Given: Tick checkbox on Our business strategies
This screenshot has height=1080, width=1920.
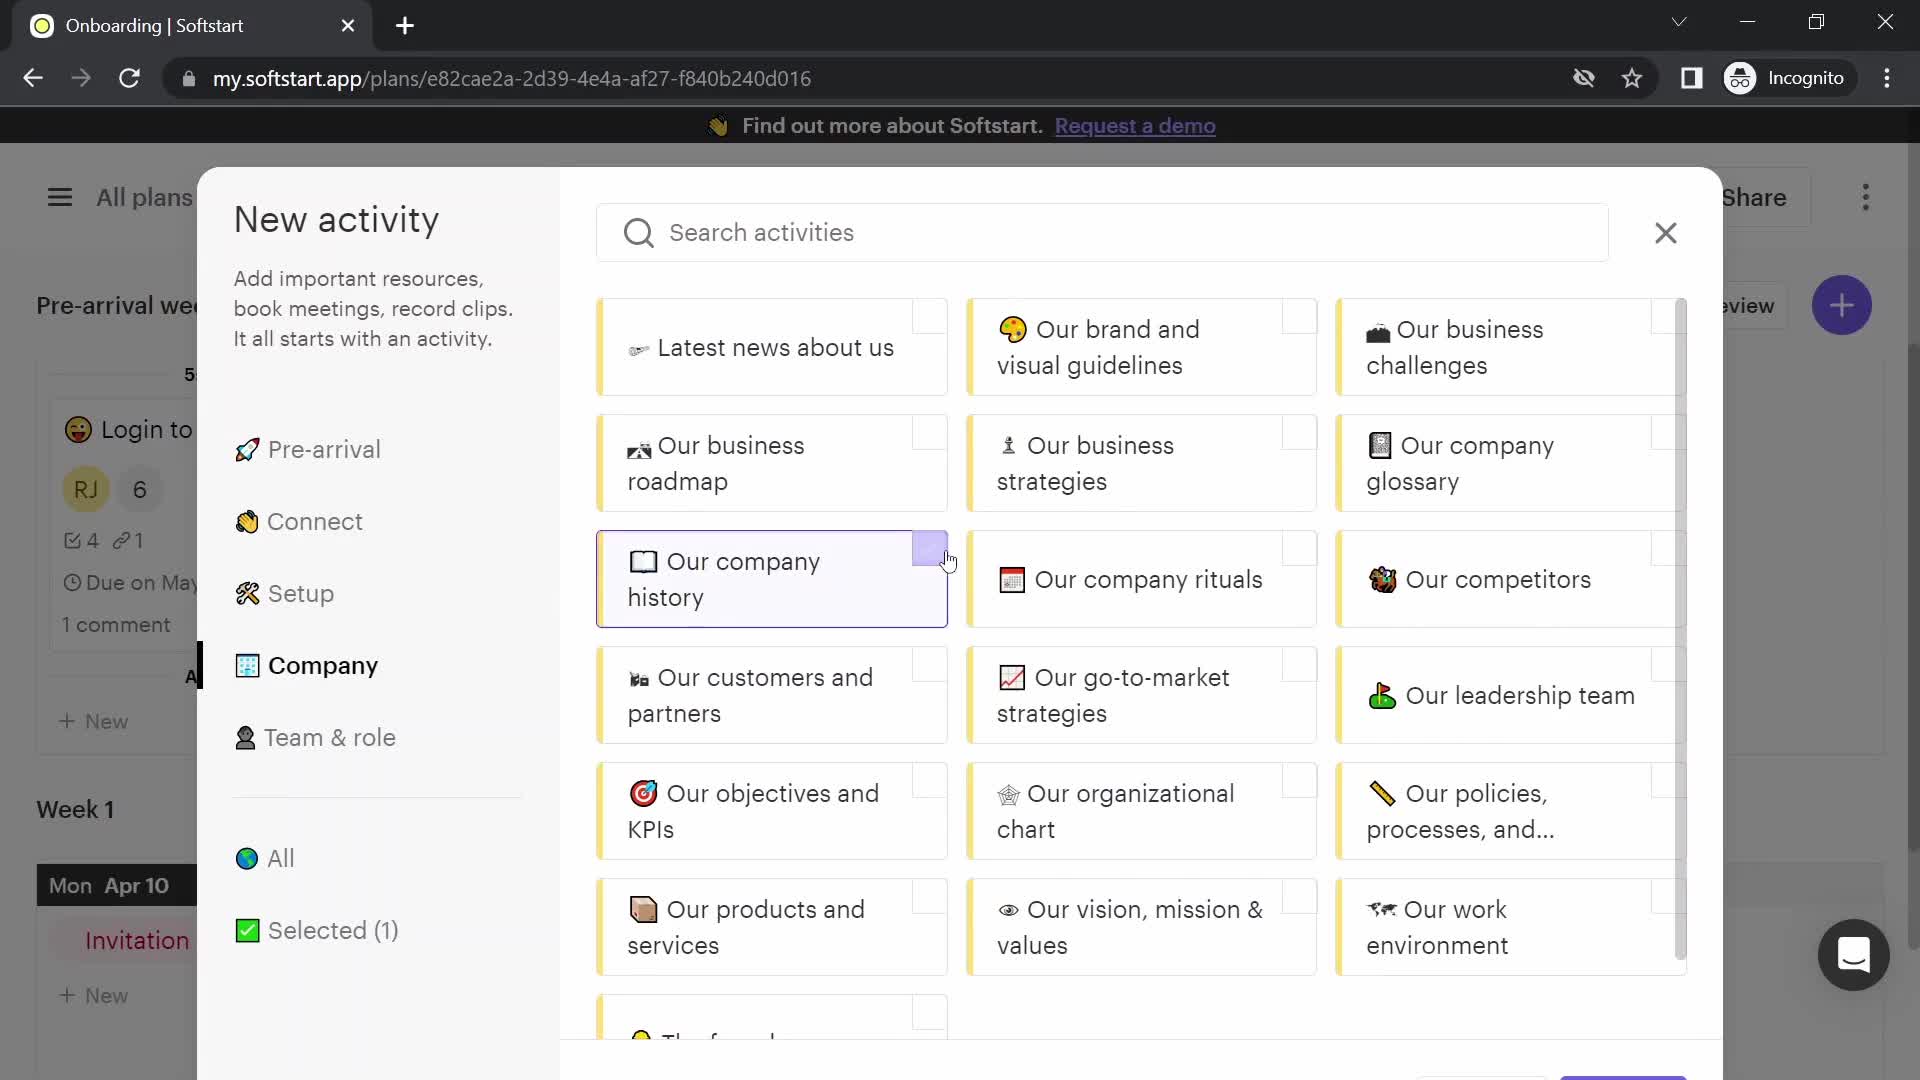Looking at the screenshot, I should coord(1299,433).
